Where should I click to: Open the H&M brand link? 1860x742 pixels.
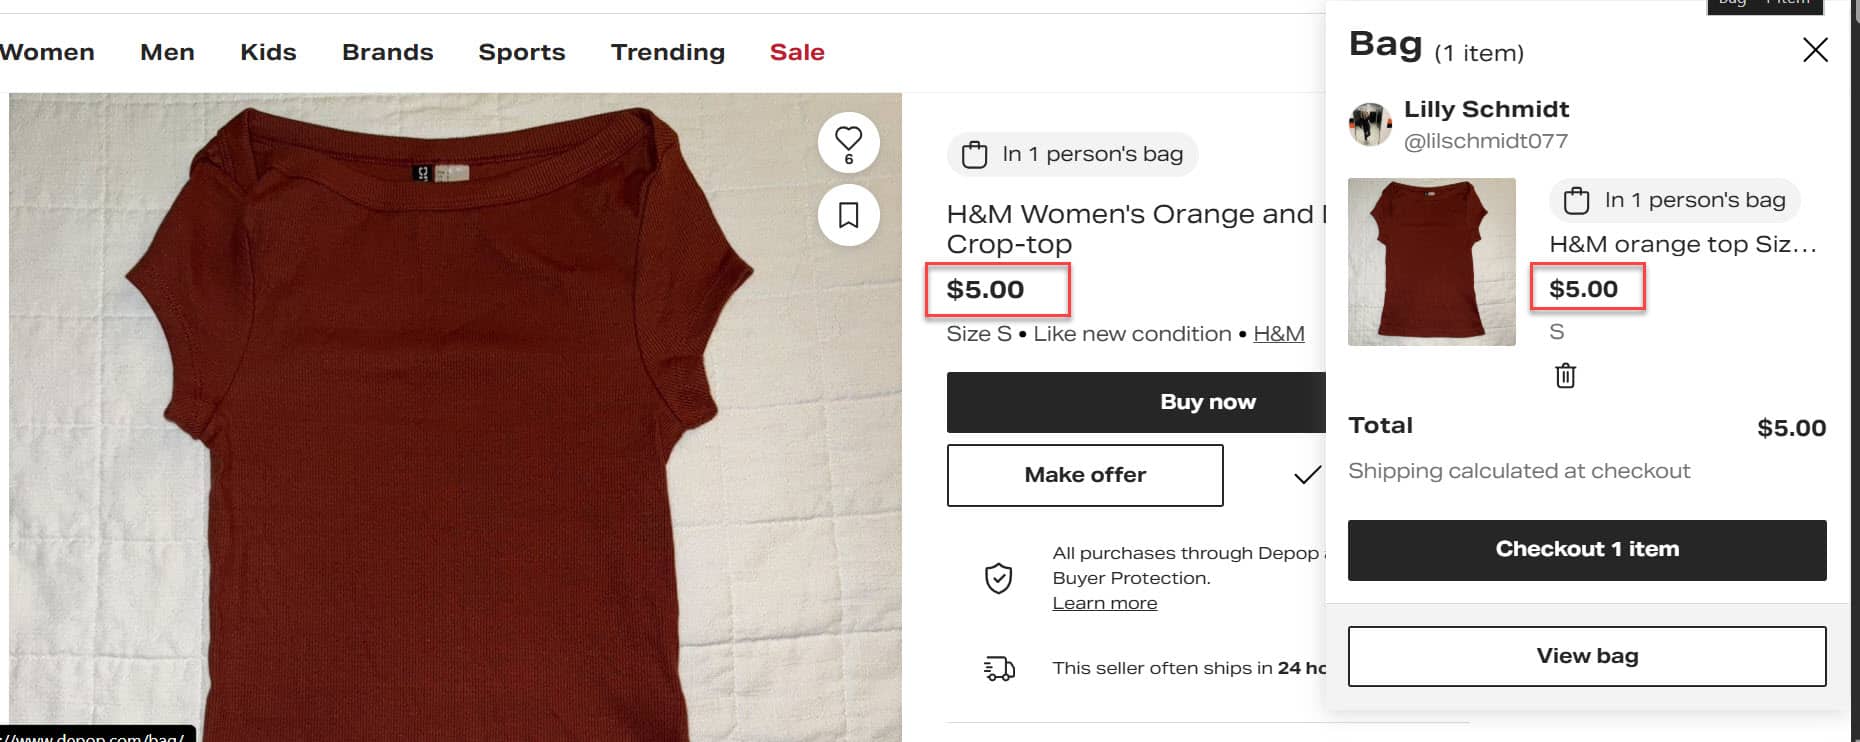coord(1278,334)
